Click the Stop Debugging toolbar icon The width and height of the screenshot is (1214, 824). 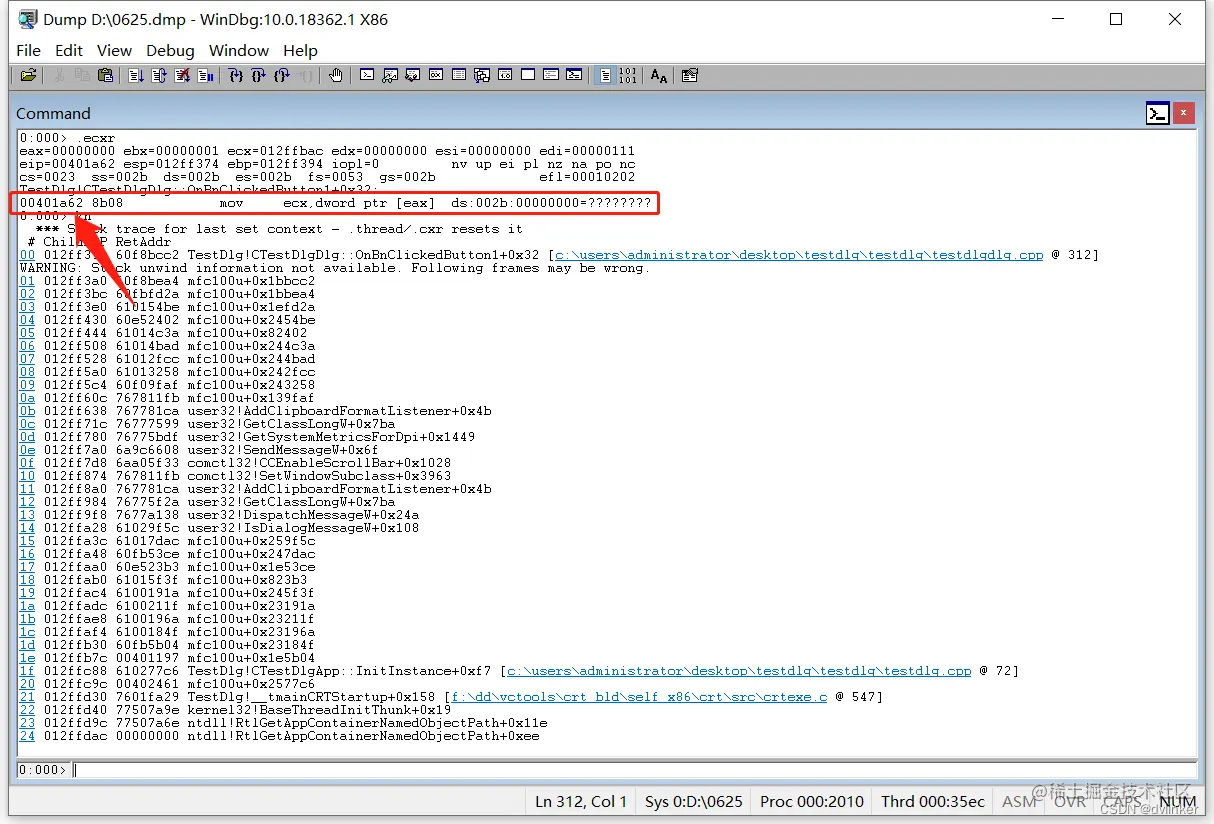(x=182, y=75)
